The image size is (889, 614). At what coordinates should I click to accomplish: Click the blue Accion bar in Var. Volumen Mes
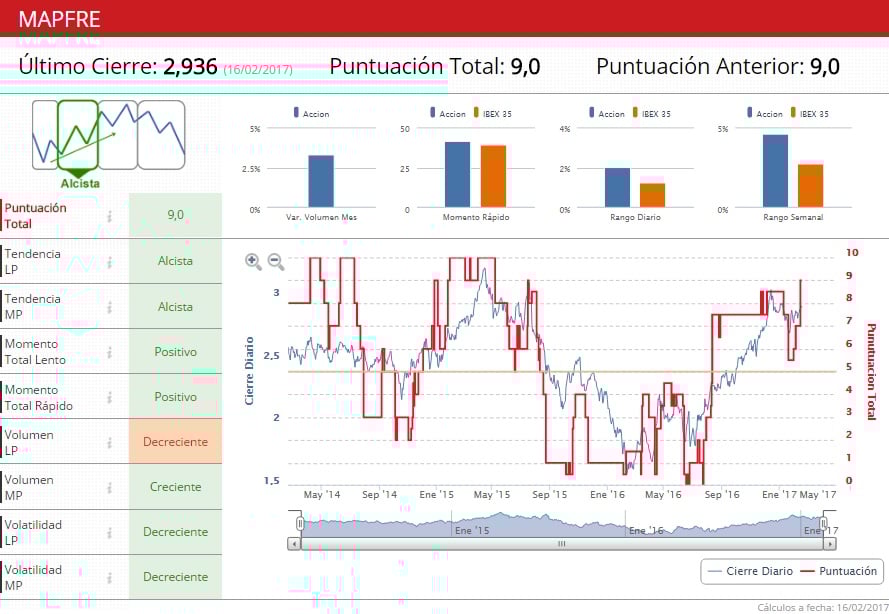[321, 181]
